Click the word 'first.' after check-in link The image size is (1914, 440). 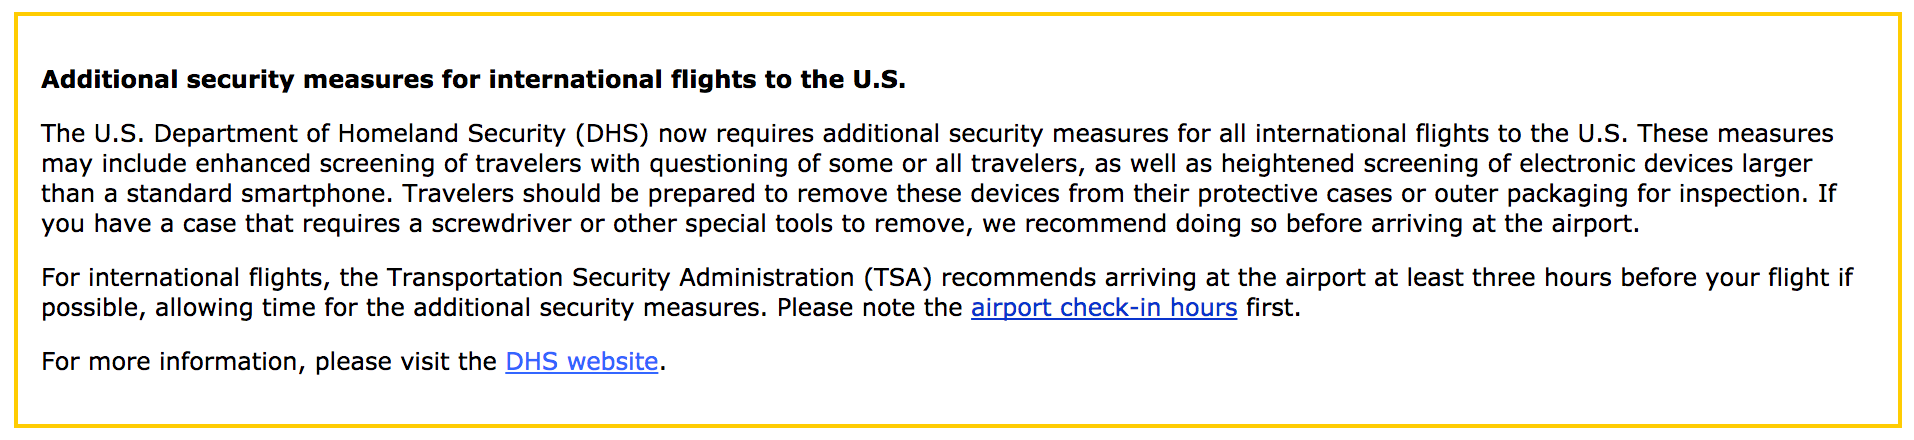click(1273, 308)
